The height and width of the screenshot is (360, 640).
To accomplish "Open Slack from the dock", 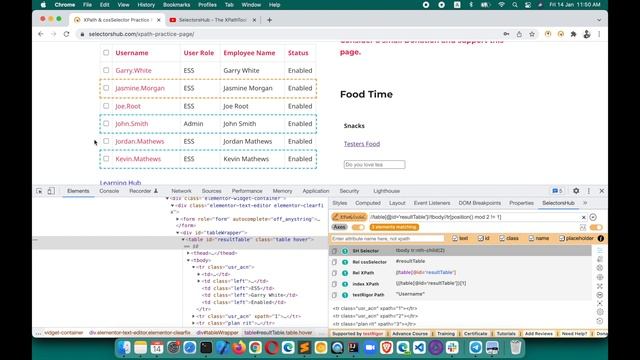I will click(x=452, y=347).
